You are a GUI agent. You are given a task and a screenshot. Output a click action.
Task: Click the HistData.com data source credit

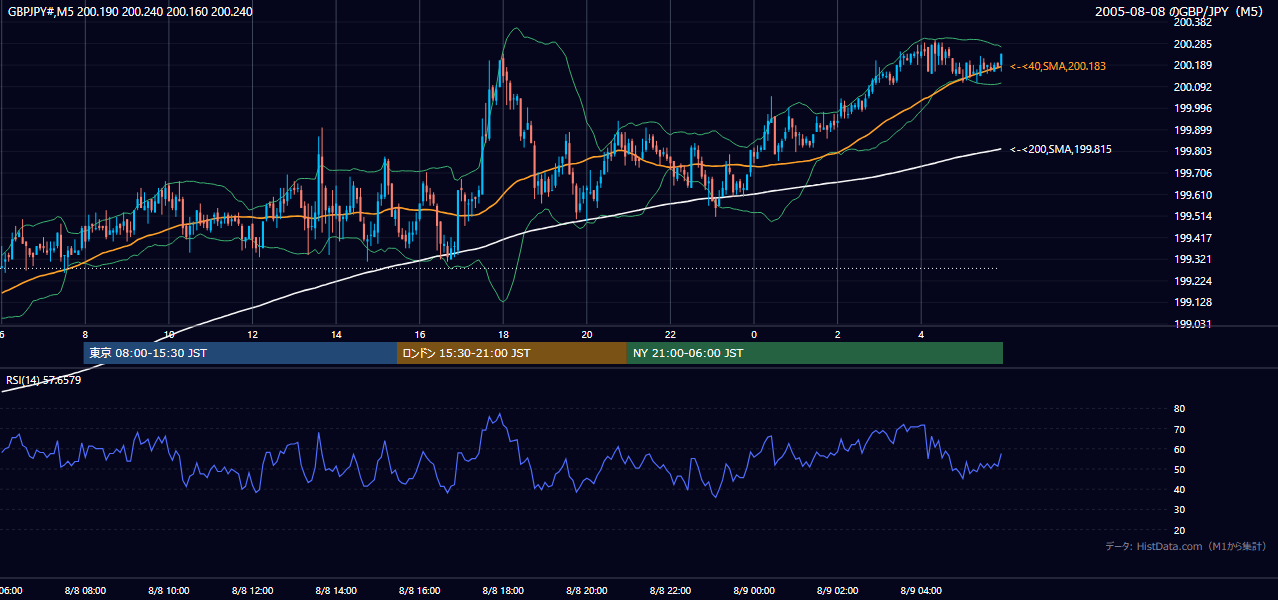(1186, 546)
